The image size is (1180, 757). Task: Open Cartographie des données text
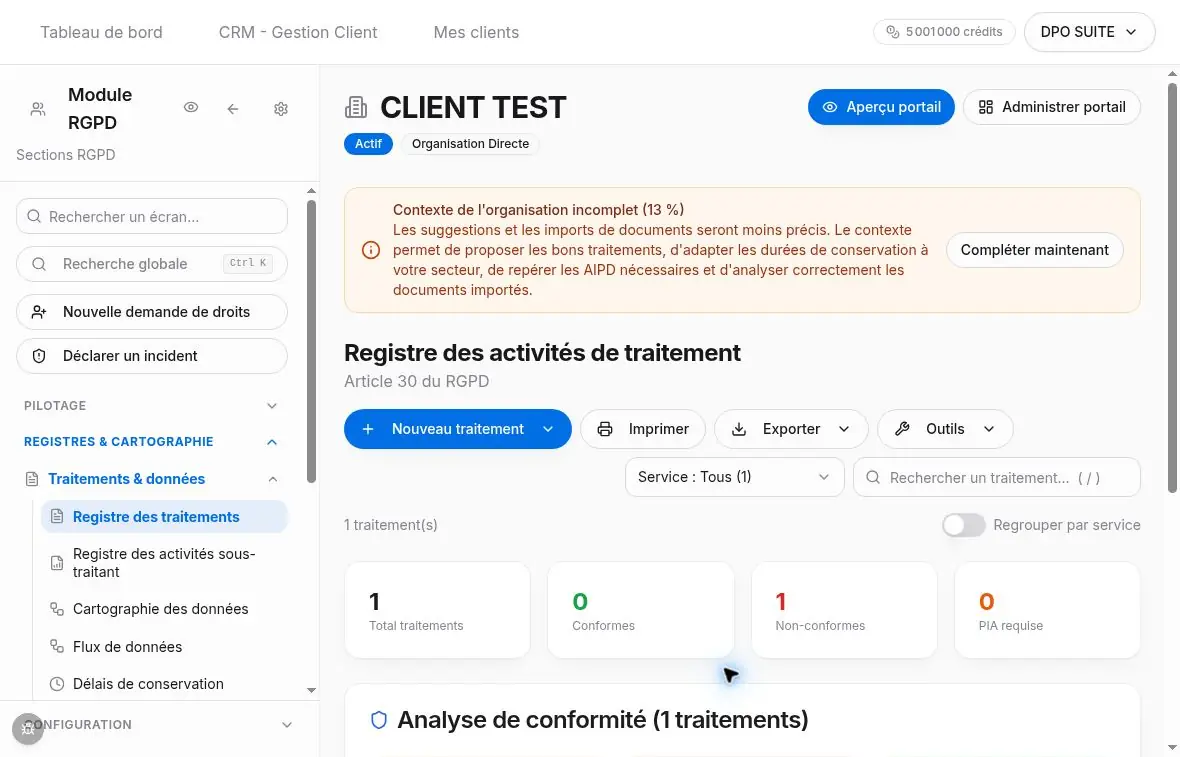pos(160,609)
